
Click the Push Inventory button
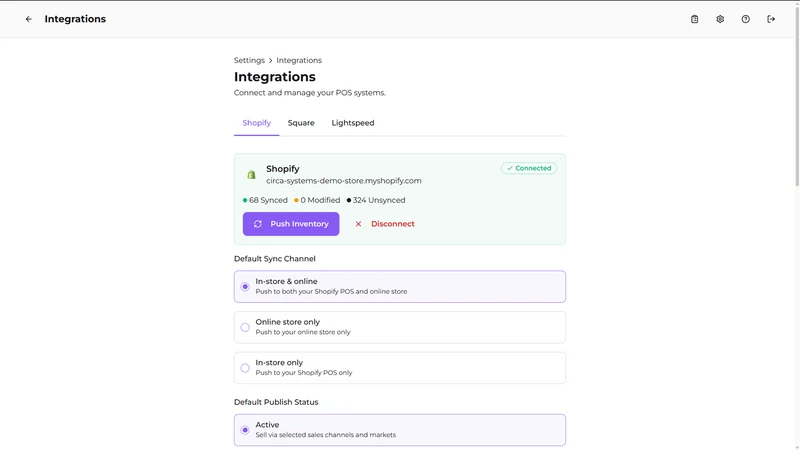click(x=291, y=224)
